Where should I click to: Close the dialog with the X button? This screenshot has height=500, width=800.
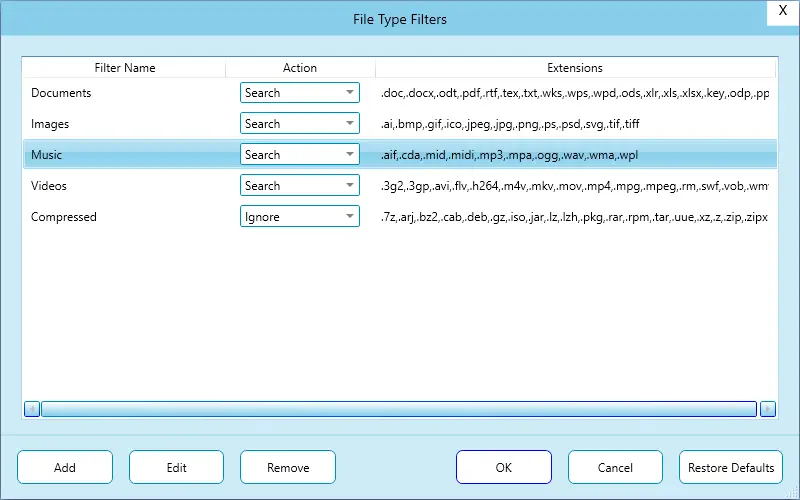(783, 12)
